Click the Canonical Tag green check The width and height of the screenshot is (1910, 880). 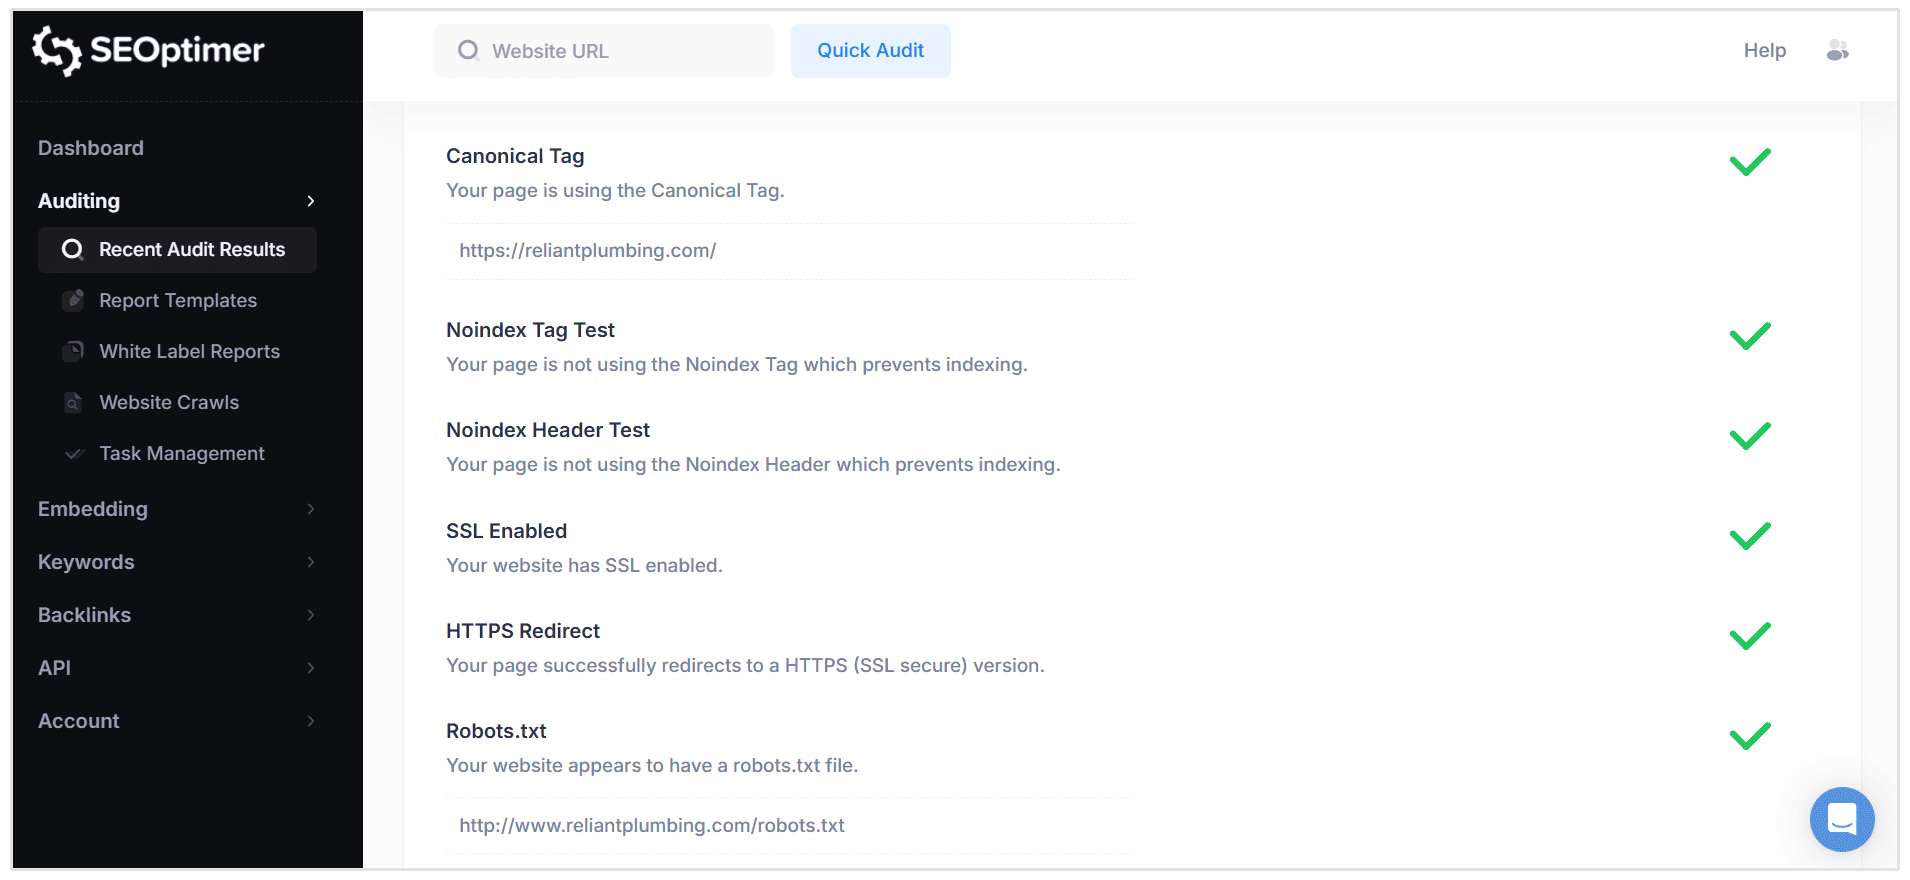[x=1749, y=161]
